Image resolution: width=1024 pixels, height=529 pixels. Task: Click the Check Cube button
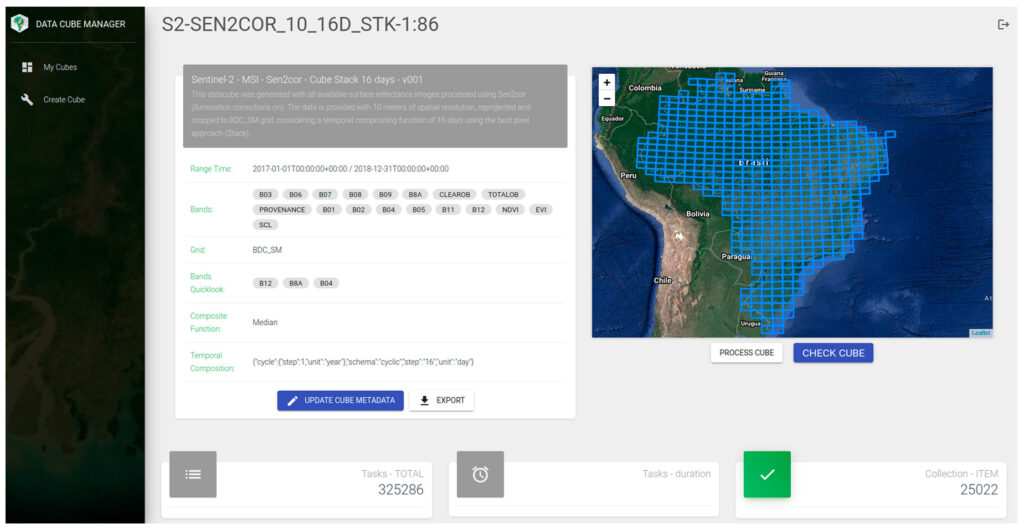(x=833, y=353)
